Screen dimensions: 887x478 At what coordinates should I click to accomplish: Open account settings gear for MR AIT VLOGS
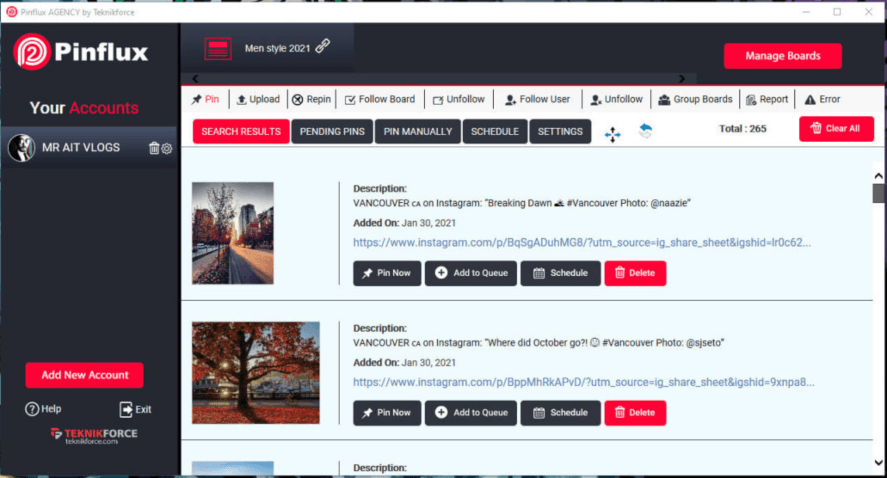point(167,148)
